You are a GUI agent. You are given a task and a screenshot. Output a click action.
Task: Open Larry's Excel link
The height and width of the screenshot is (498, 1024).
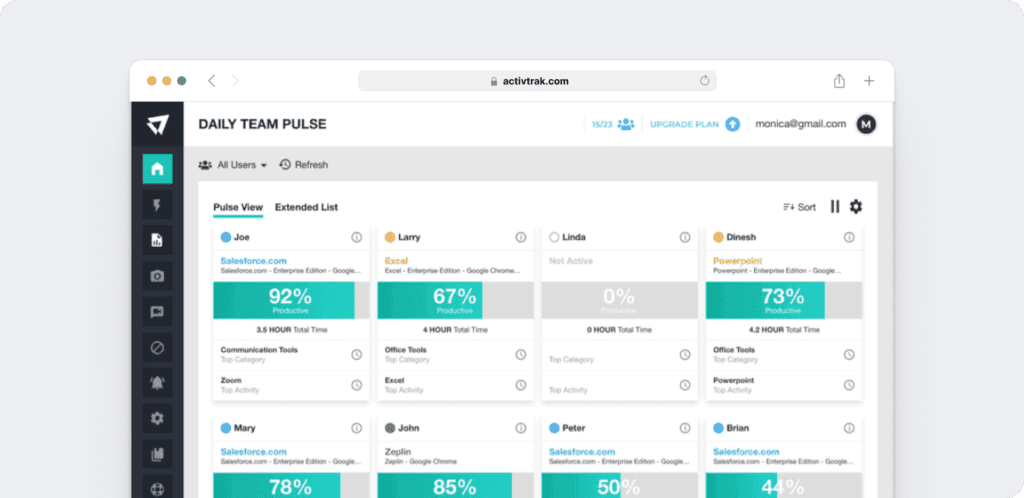pos(396,261)
